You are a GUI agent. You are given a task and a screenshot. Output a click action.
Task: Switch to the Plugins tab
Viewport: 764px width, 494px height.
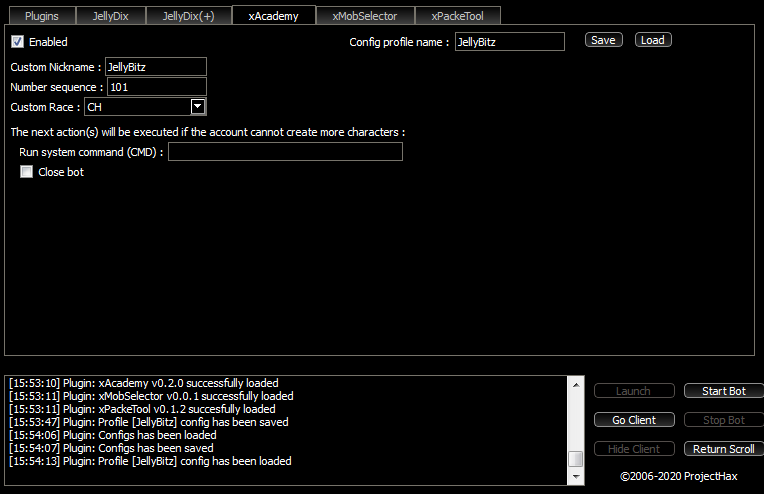(x=41, y=16)
